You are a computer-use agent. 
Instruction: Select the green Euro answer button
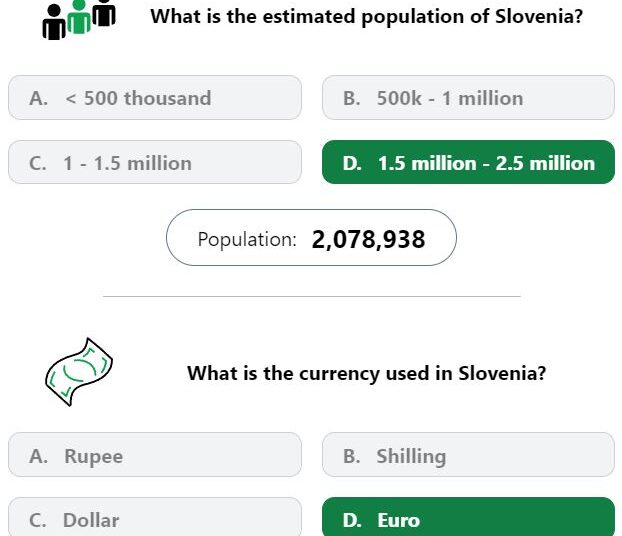pos(468,517)
